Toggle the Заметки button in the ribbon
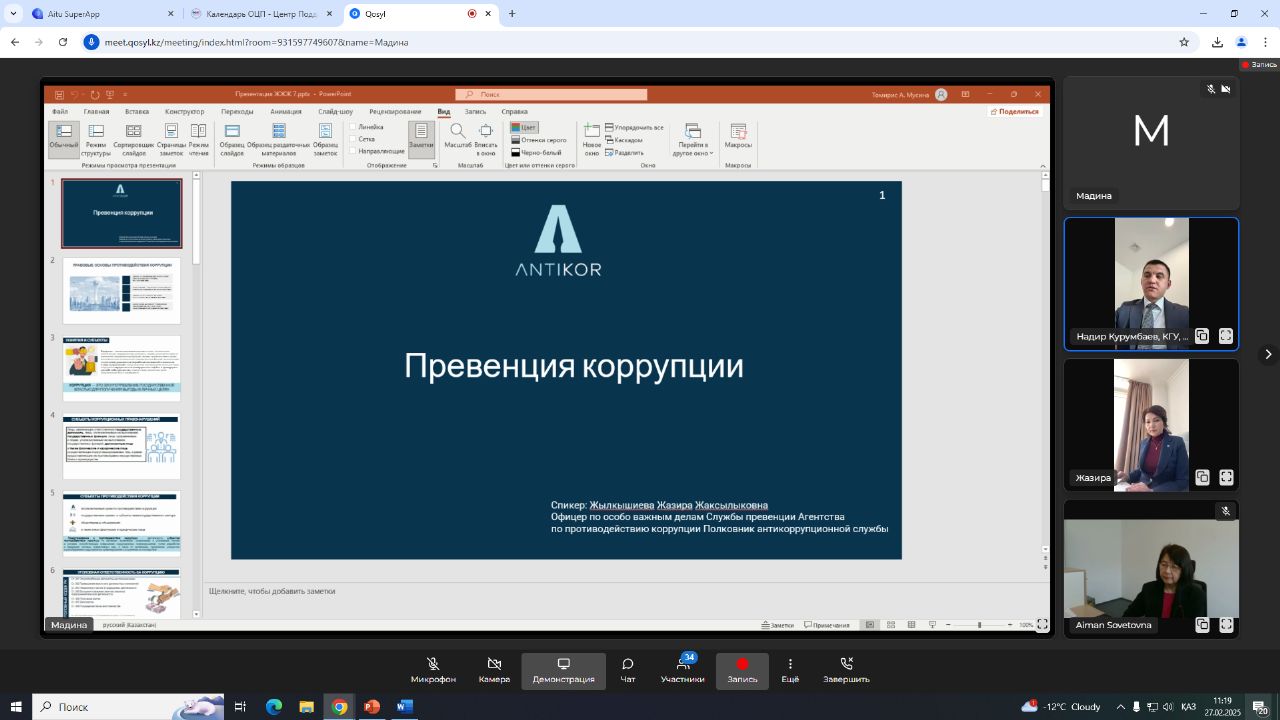The height and width of the screenshot is (720, 1280). coord(421,138)
